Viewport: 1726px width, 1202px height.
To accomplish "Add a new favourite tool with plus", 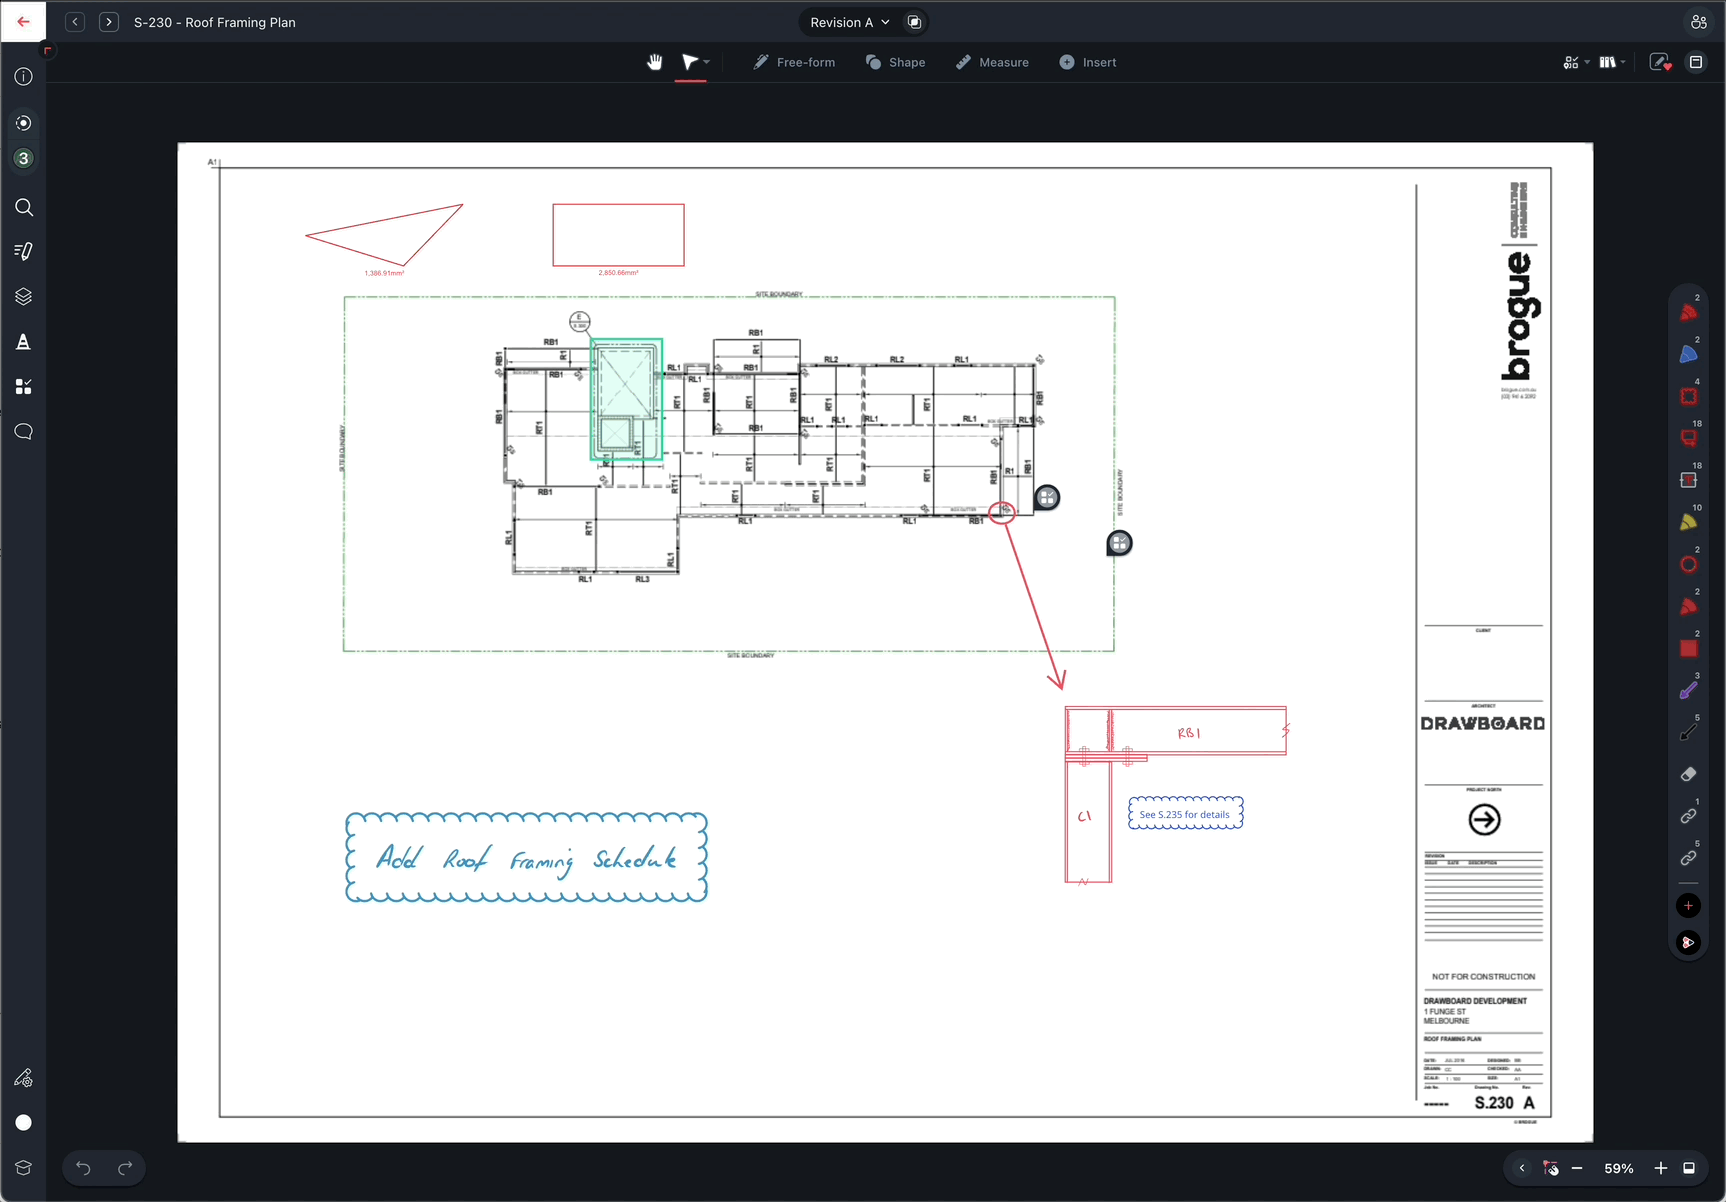I will 1688,905.
